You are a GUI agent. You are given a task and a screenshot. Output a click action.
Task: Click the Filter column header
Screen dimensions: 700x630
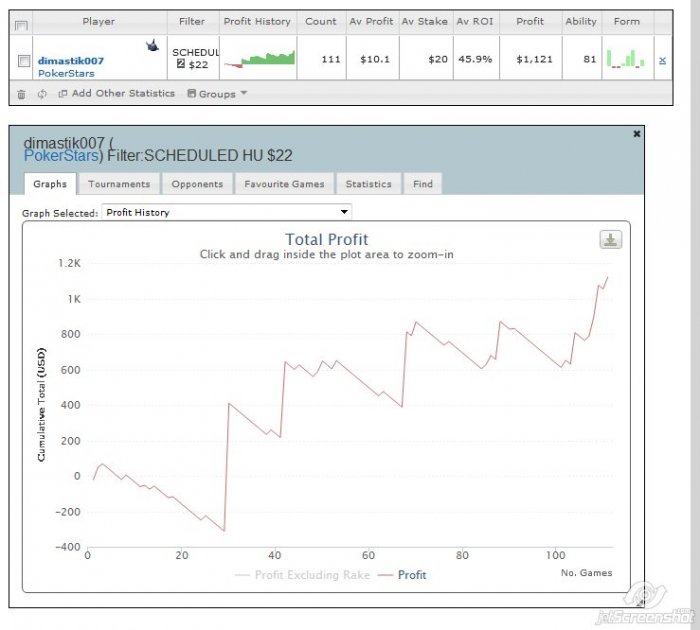pyautogui.click(x=192, y=21)
